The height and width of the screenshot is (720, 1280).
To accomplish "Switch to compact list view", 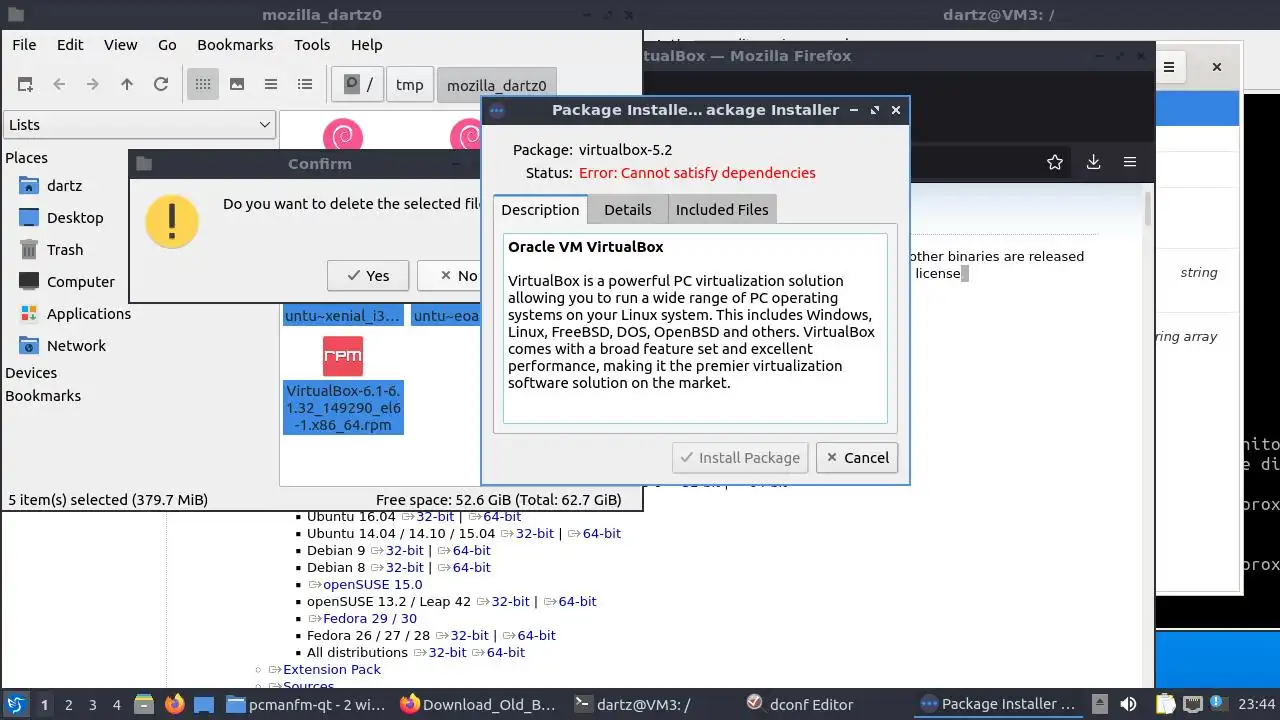I will pos(271,85).
